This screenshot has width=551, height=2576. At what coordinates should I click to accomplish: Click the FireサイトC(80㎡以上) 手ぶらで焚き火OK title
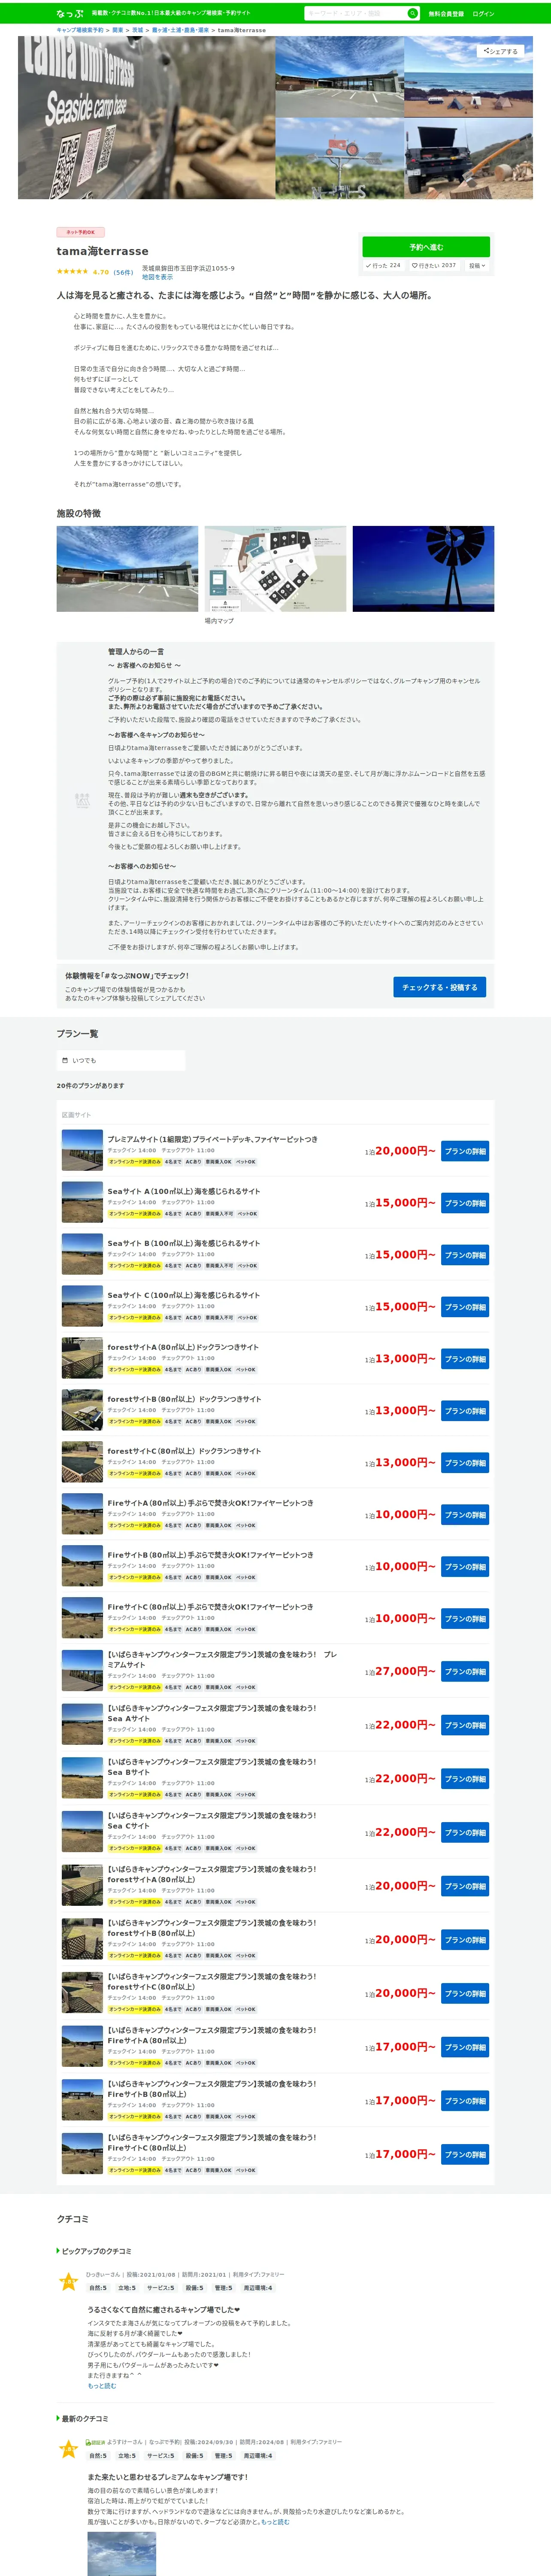pyautogui.click(x=210, y=1607)
